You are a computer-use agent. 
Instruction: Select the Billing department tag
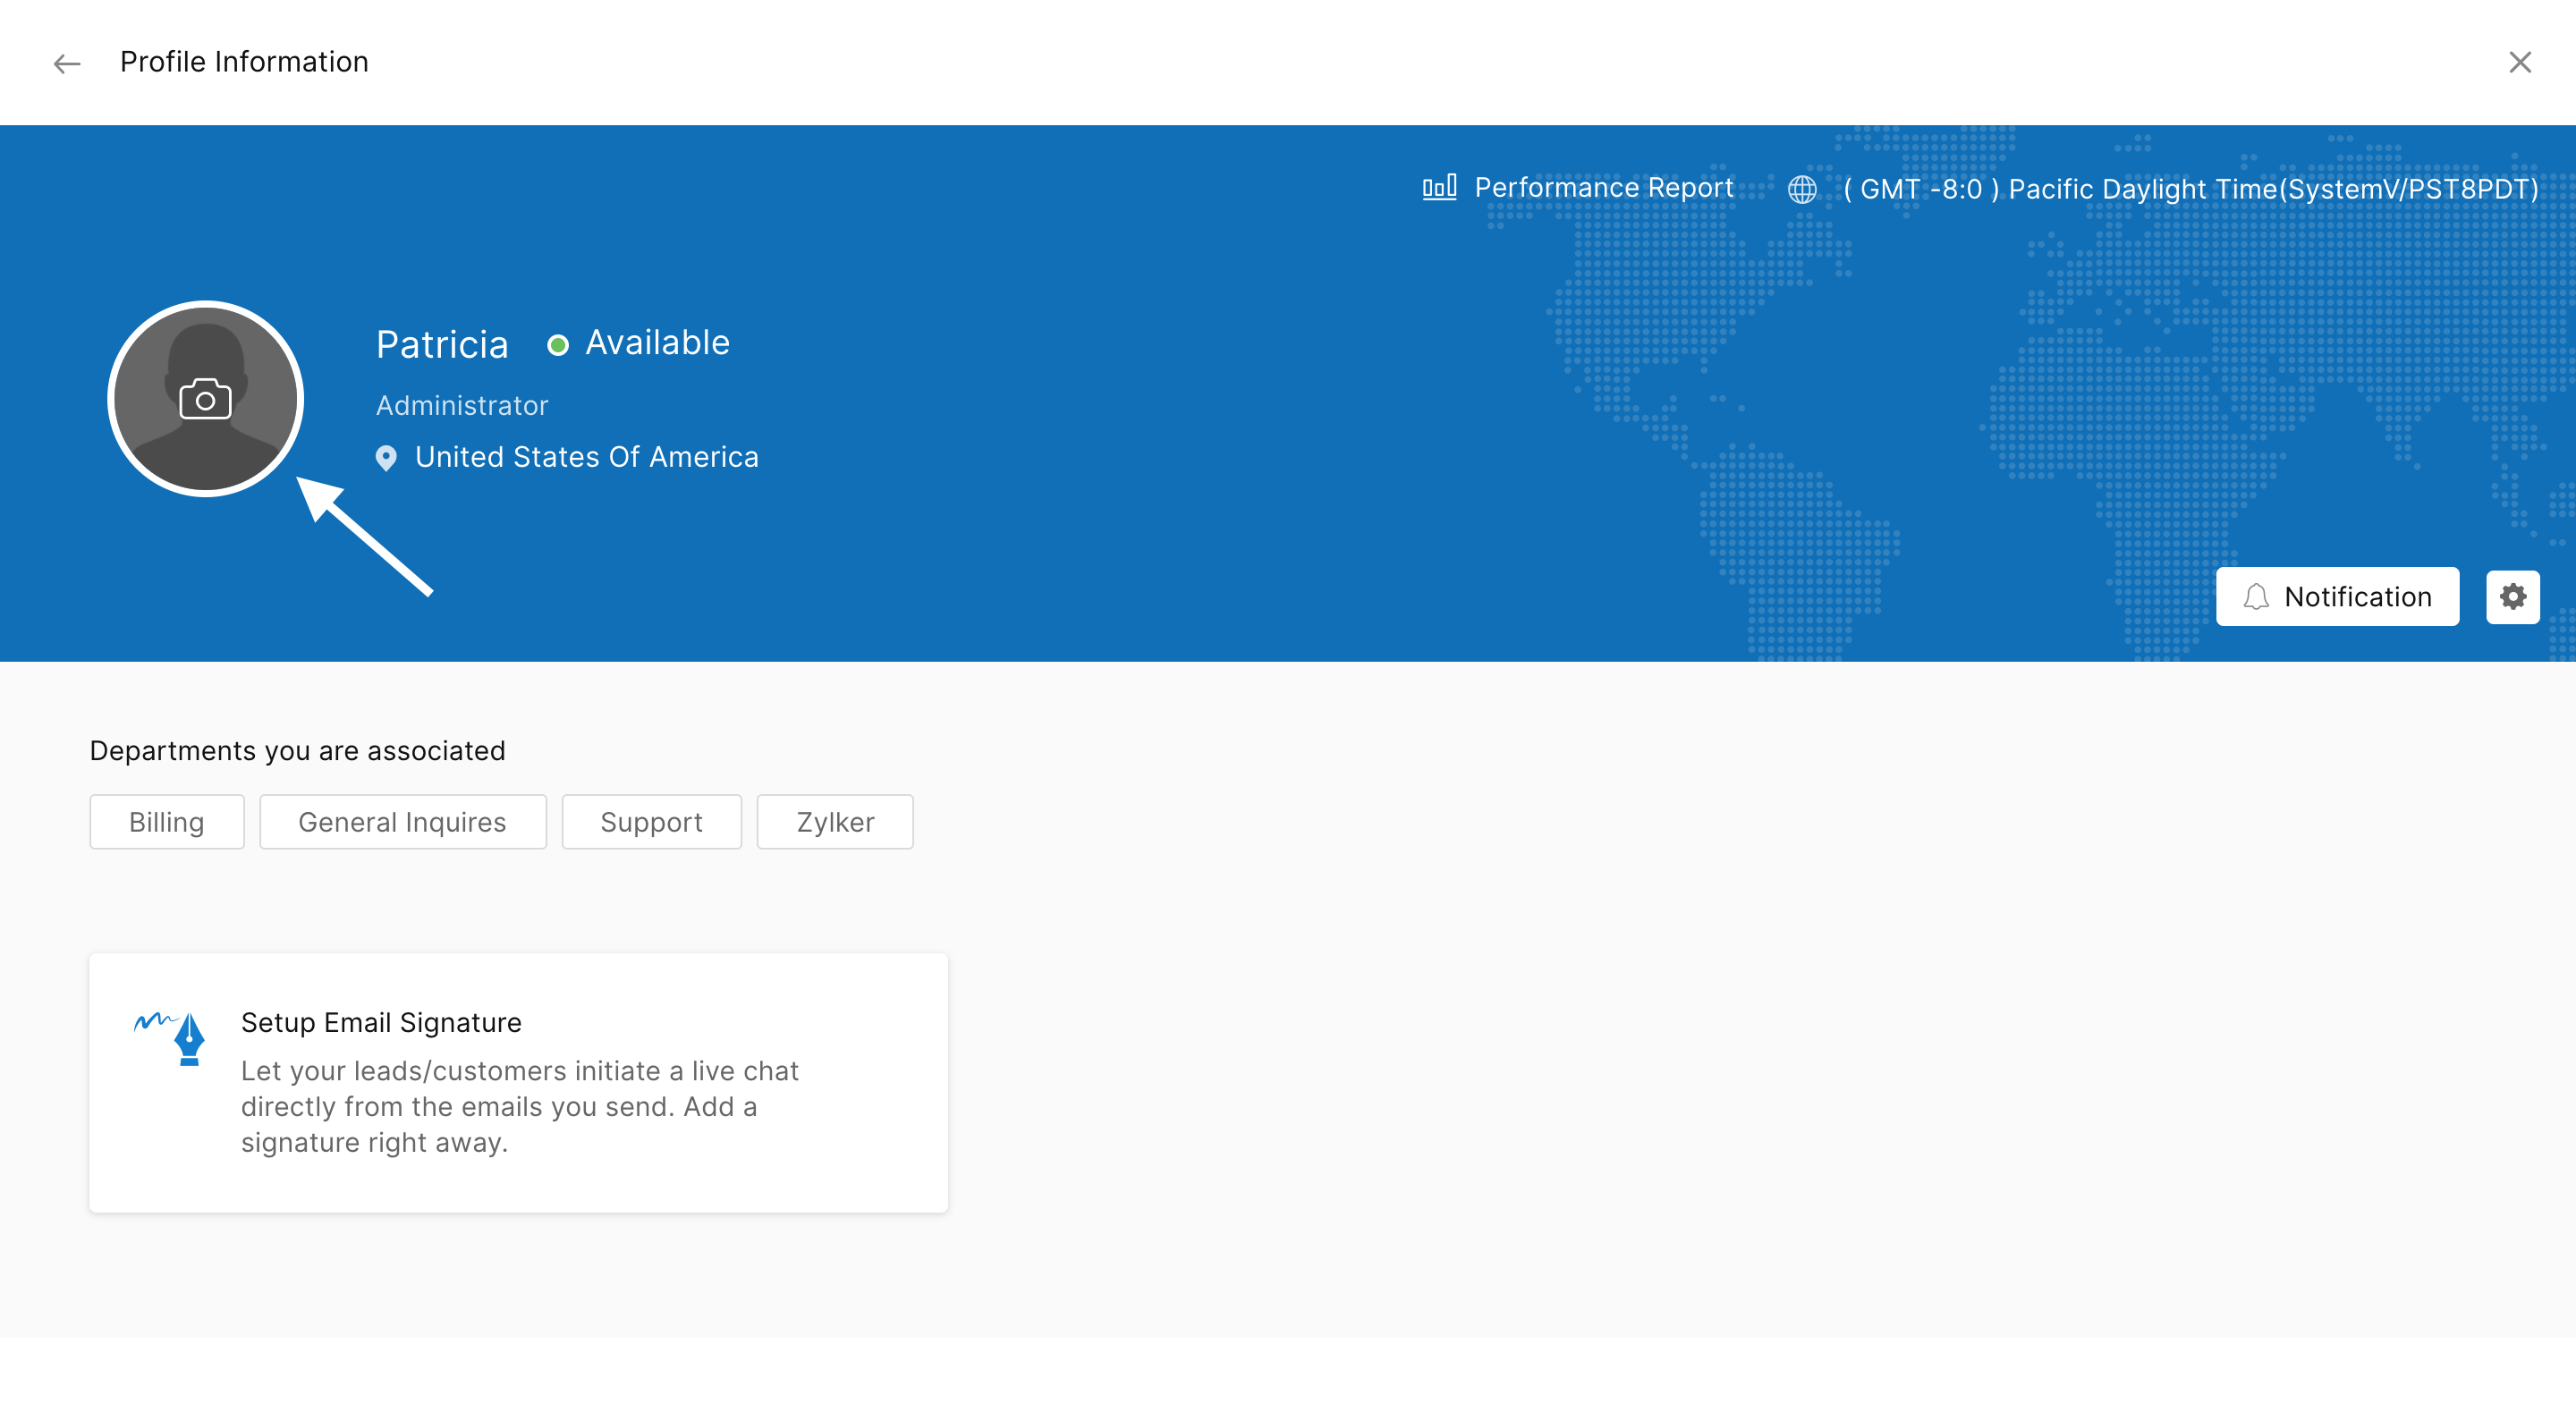tap(167, 822)
